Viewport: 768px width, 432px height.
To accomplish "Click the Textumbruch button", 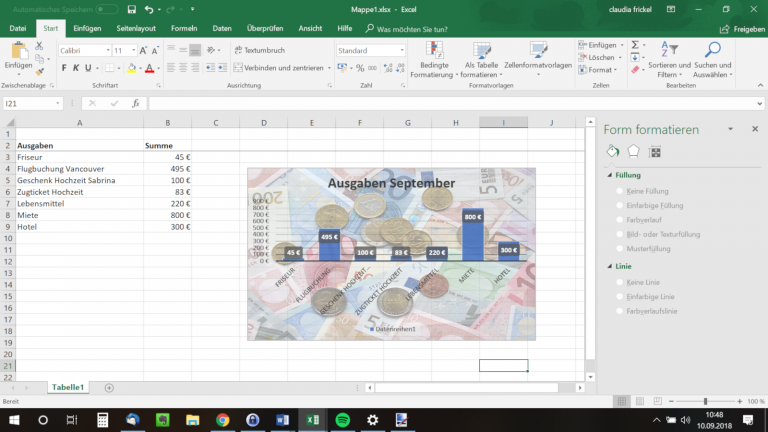I will click(260, 50).
